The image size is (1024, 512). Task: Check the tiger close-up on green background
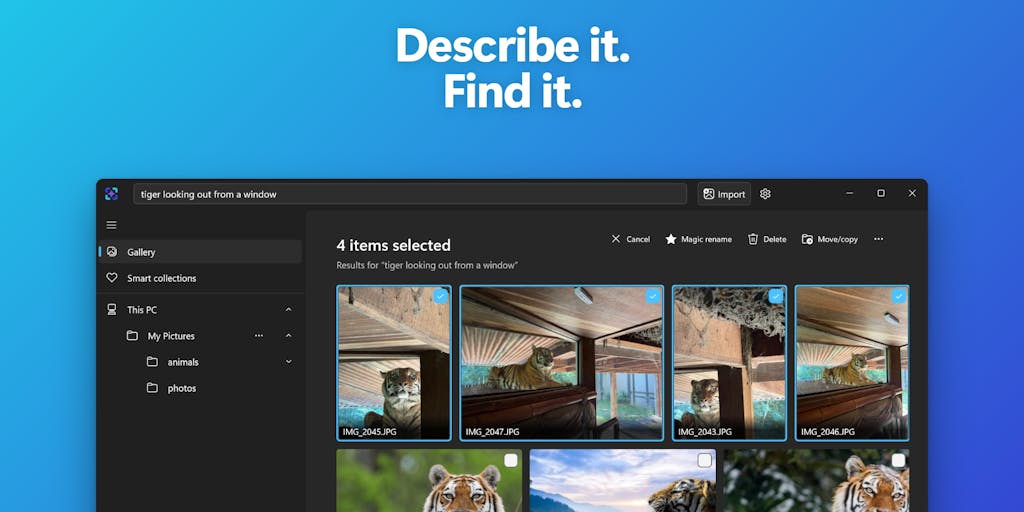pyautogui.click(x=511, y=460)
